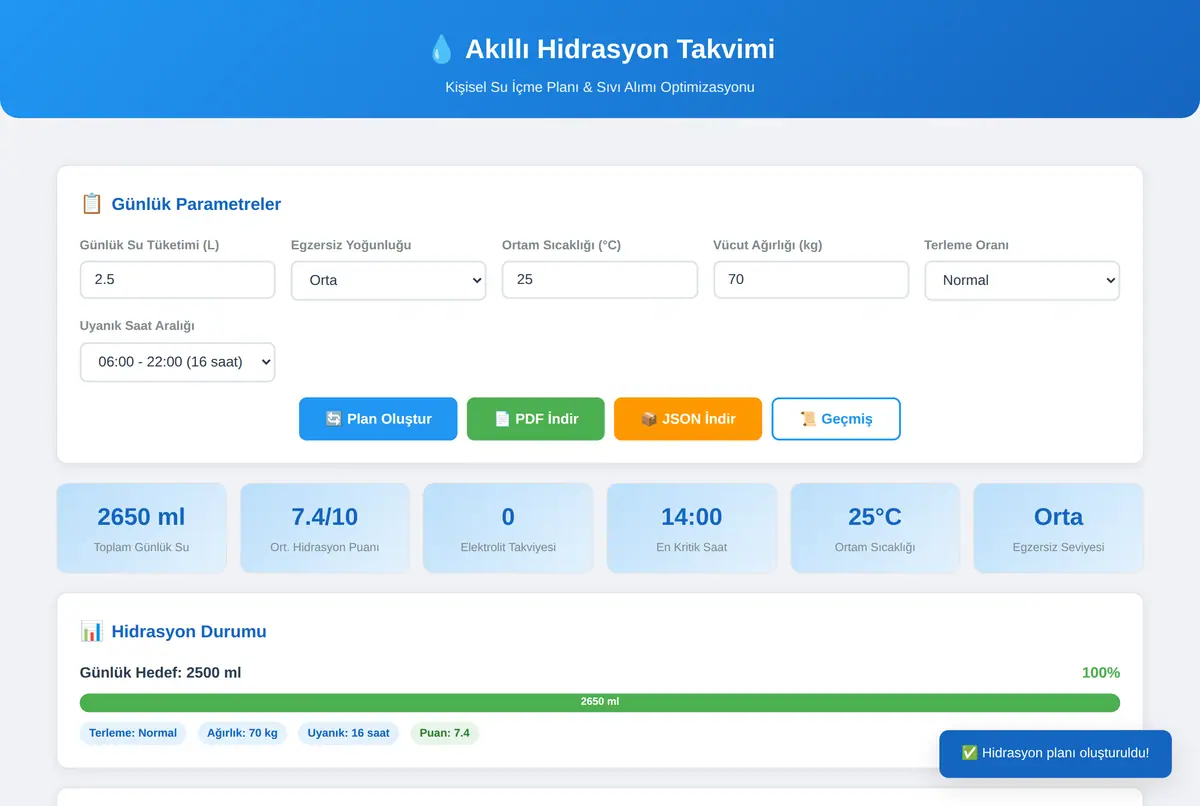Click the green checkmark icon in toast notification
The width and height of the screenshot is (1200, 806).
tap(969, 753)
